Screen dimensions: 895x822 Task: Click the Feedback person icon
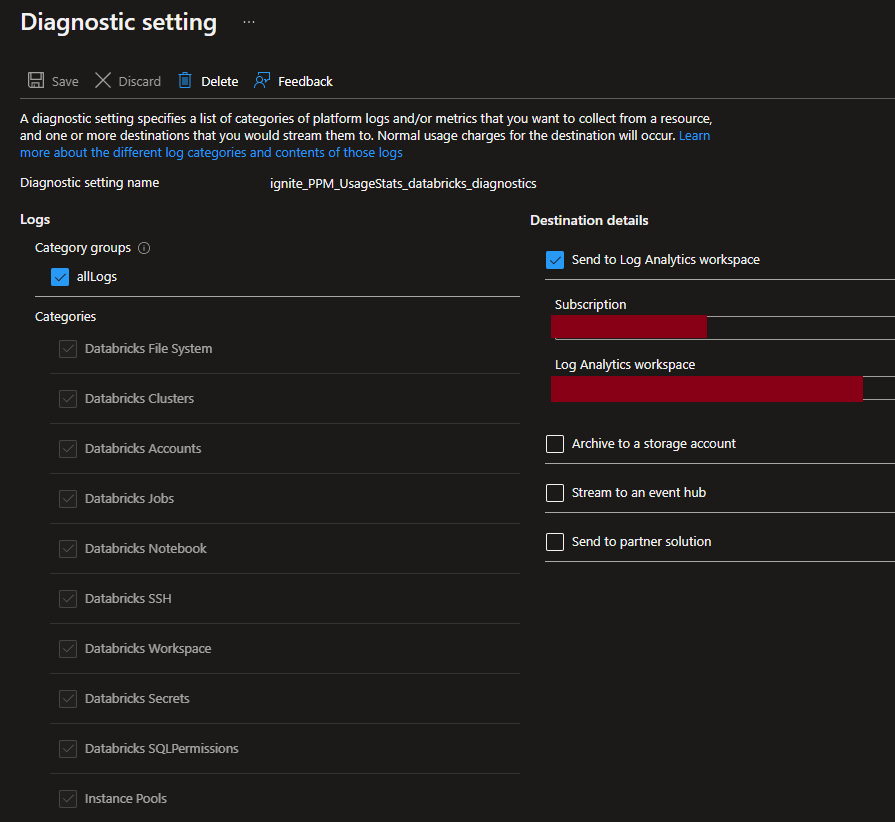coord(262,81)
